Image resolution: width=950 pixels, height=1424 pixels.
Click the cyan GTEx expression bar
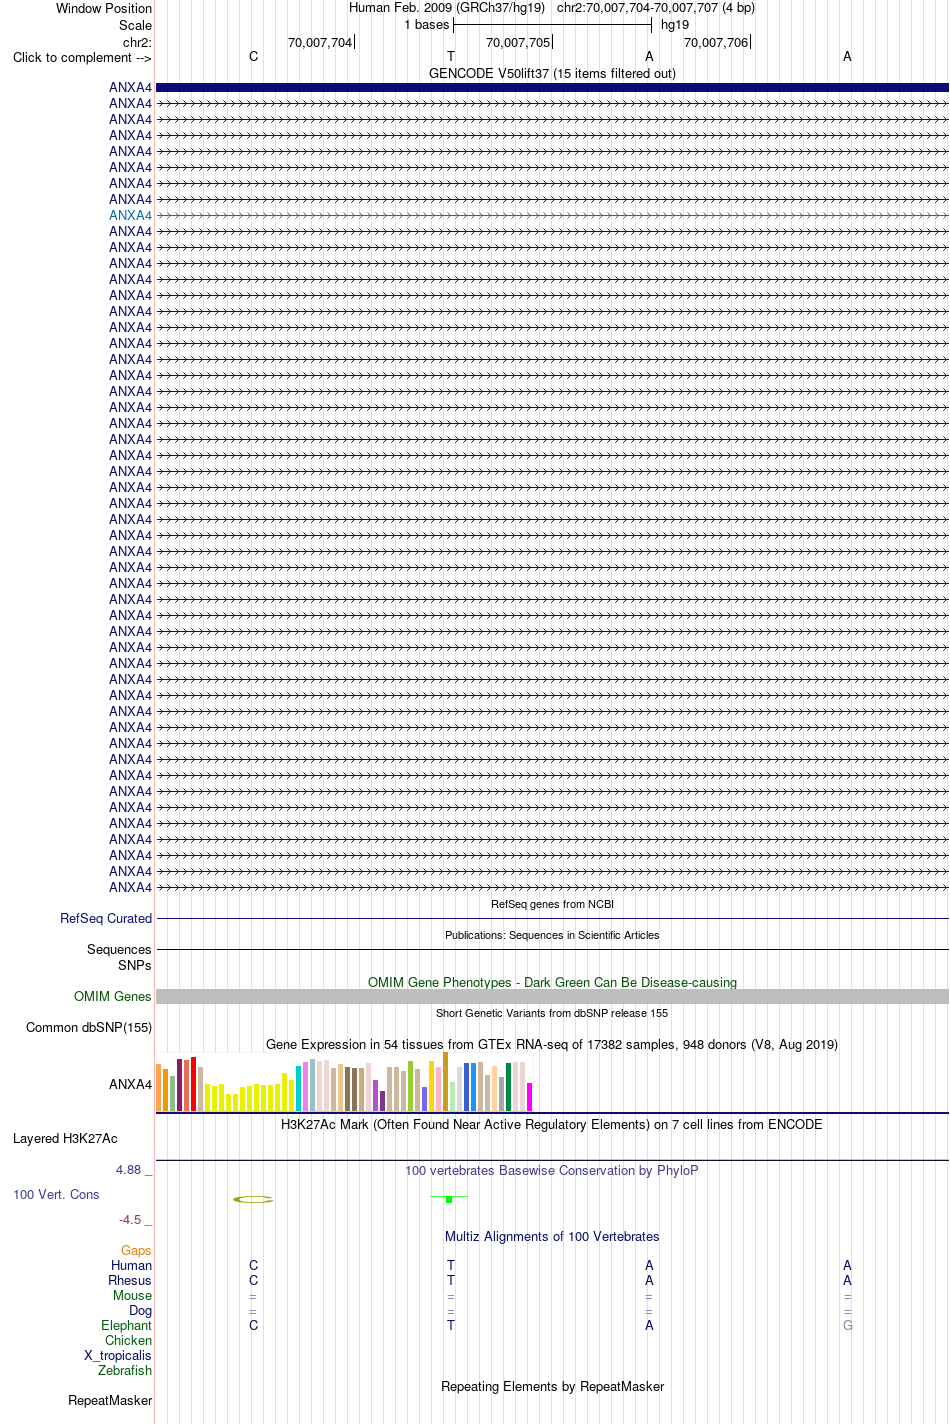298,1088
